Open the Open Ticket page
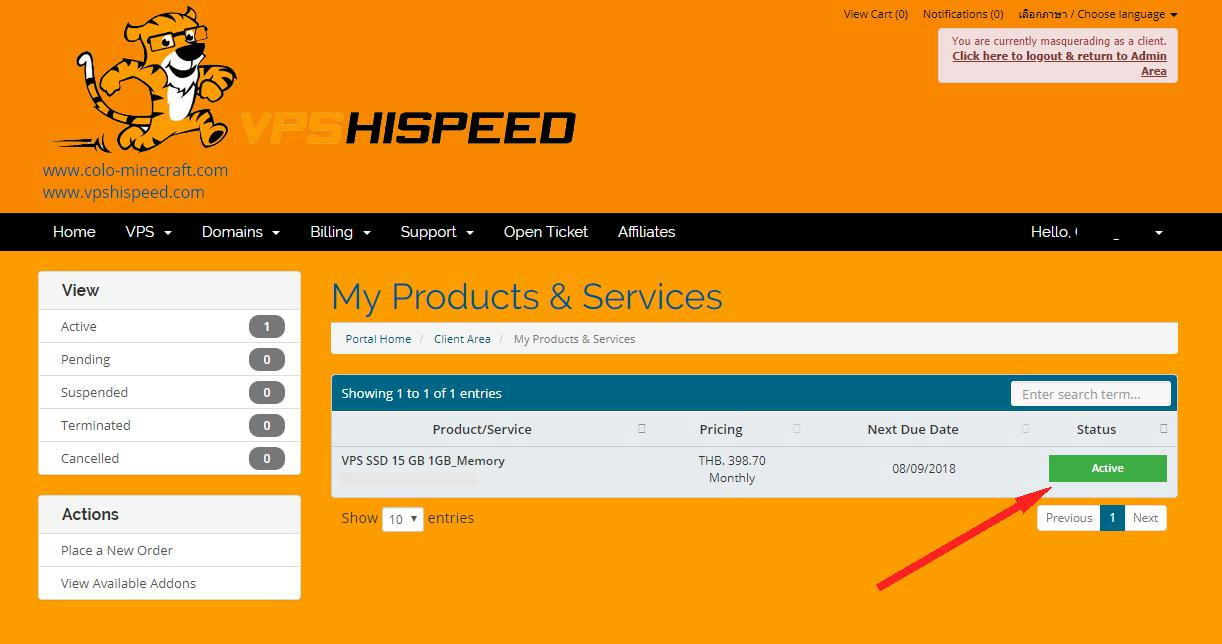1222x644 pixels. click(x=546, y=232)
